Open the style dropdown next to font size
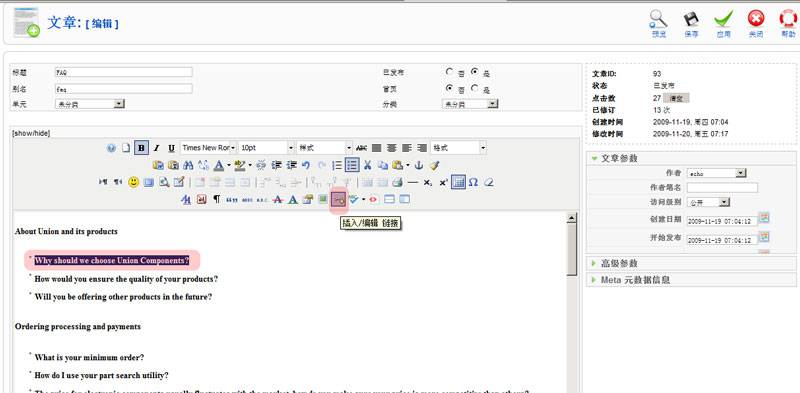Image resolution: width=800 pixels, height=393 pixels. coord(324,148)
